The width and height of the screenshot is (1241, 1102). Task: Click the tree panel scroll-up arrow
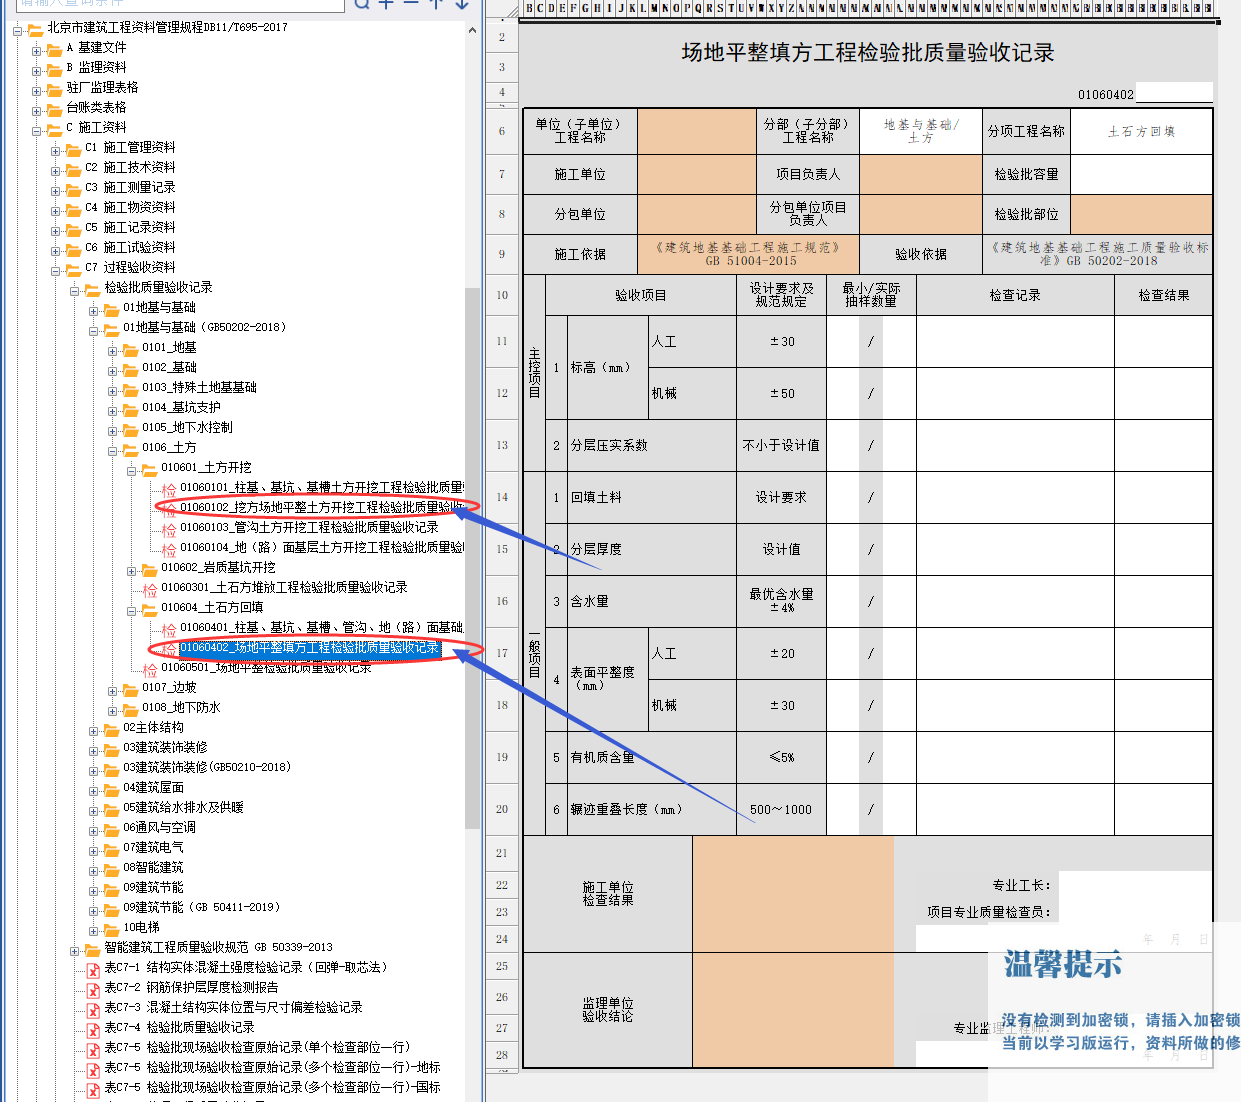tap(472, 30)
